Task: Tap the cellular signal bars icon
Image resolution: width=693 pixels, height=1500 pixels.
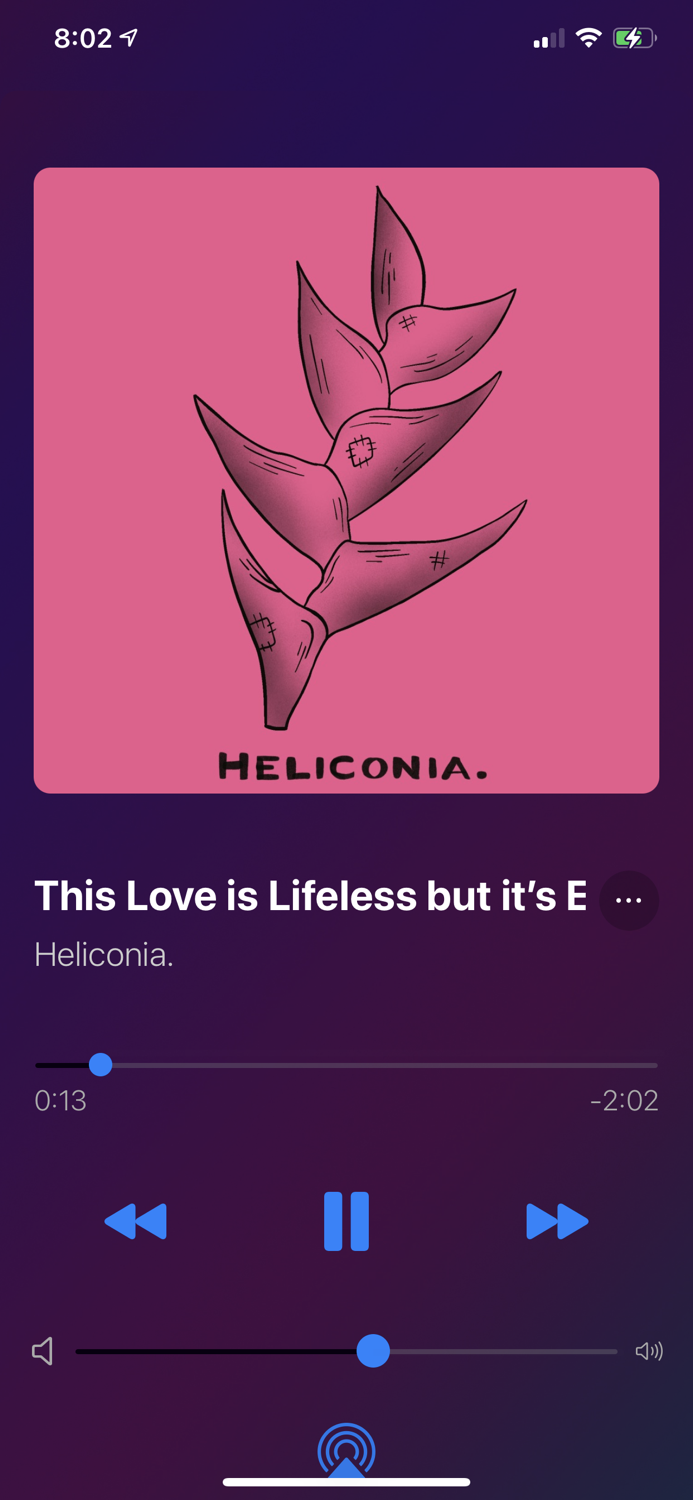Action: 549,39
